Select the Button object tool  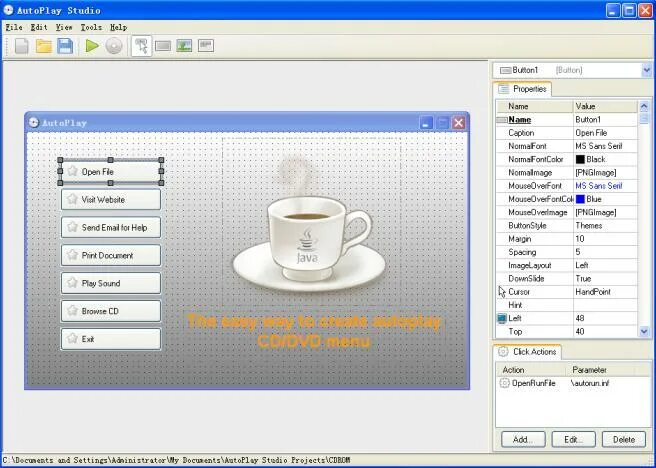tap(163, 46)
